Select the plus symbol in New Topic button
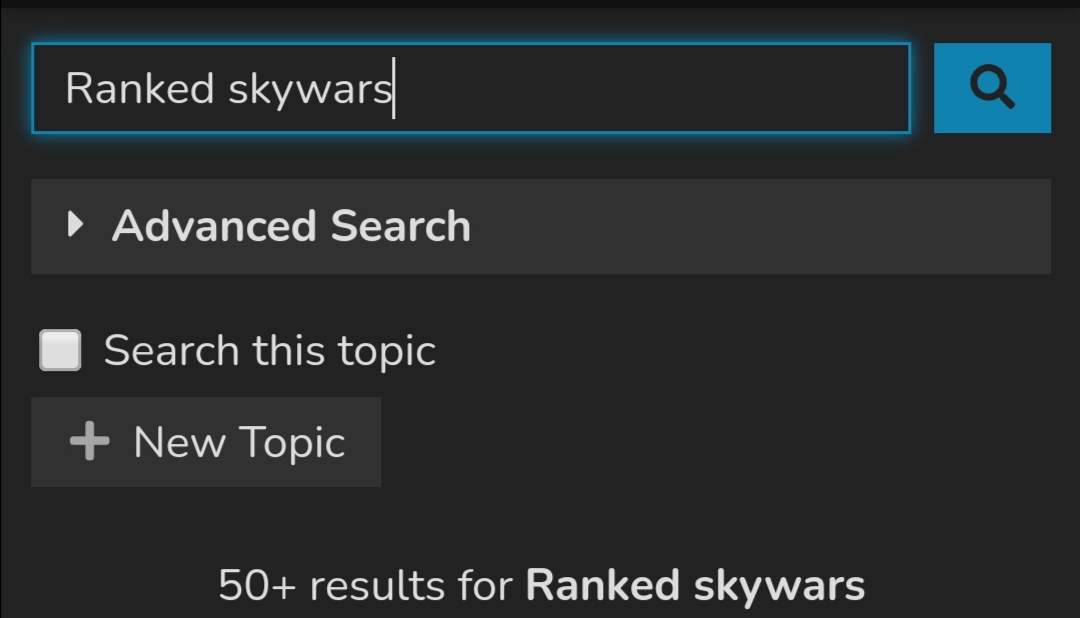Screen dimensions: 1080x618 (x=90, y=442)
